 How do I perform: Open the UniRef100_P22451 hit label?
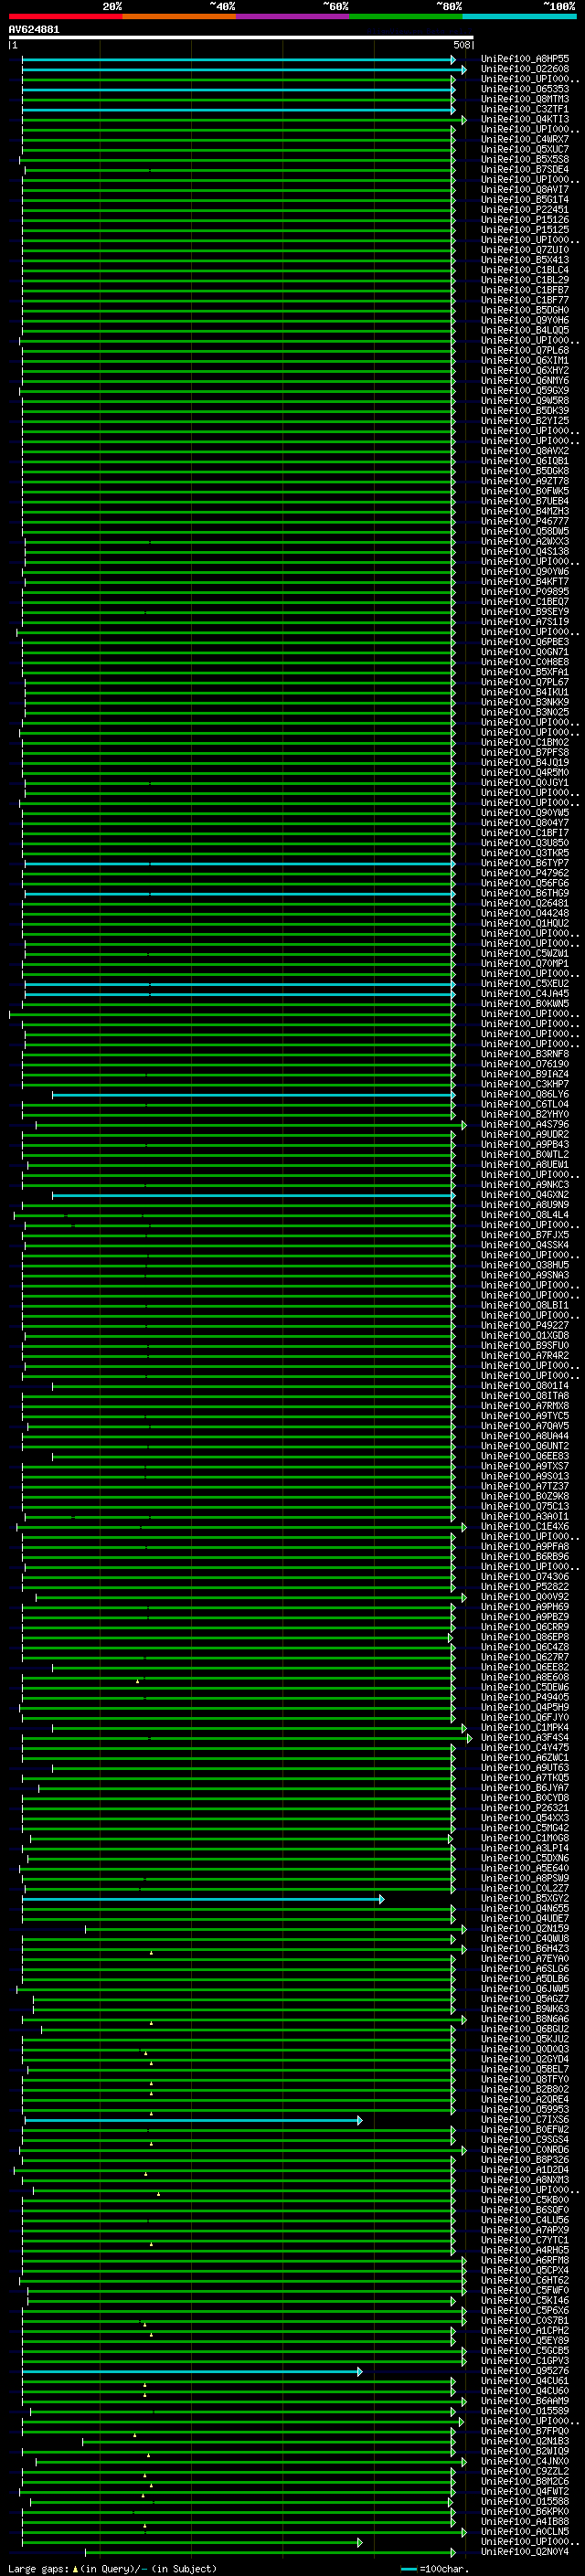point(525,210)
